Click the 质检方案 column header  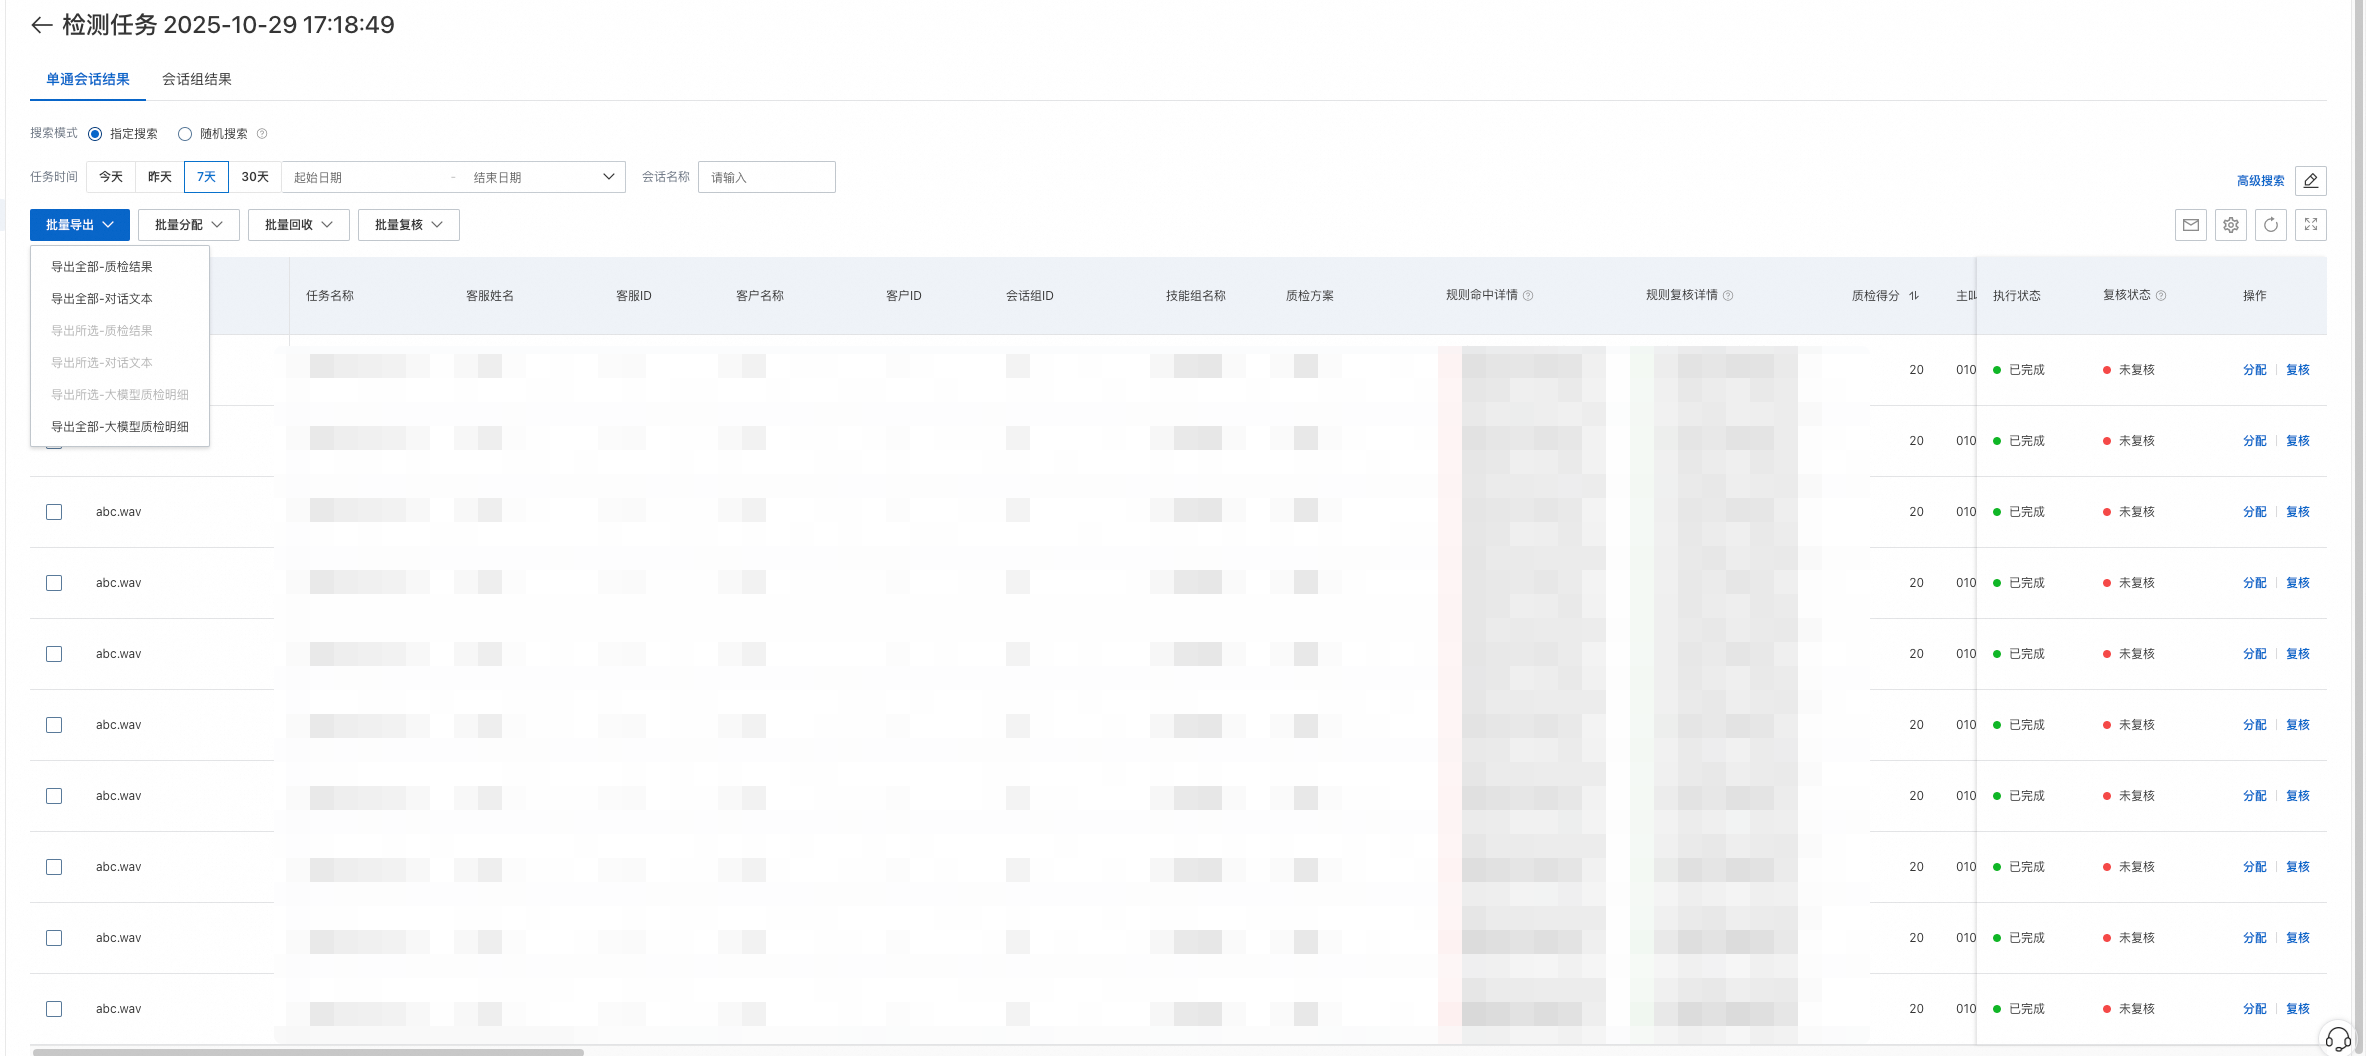(1310, 296)
